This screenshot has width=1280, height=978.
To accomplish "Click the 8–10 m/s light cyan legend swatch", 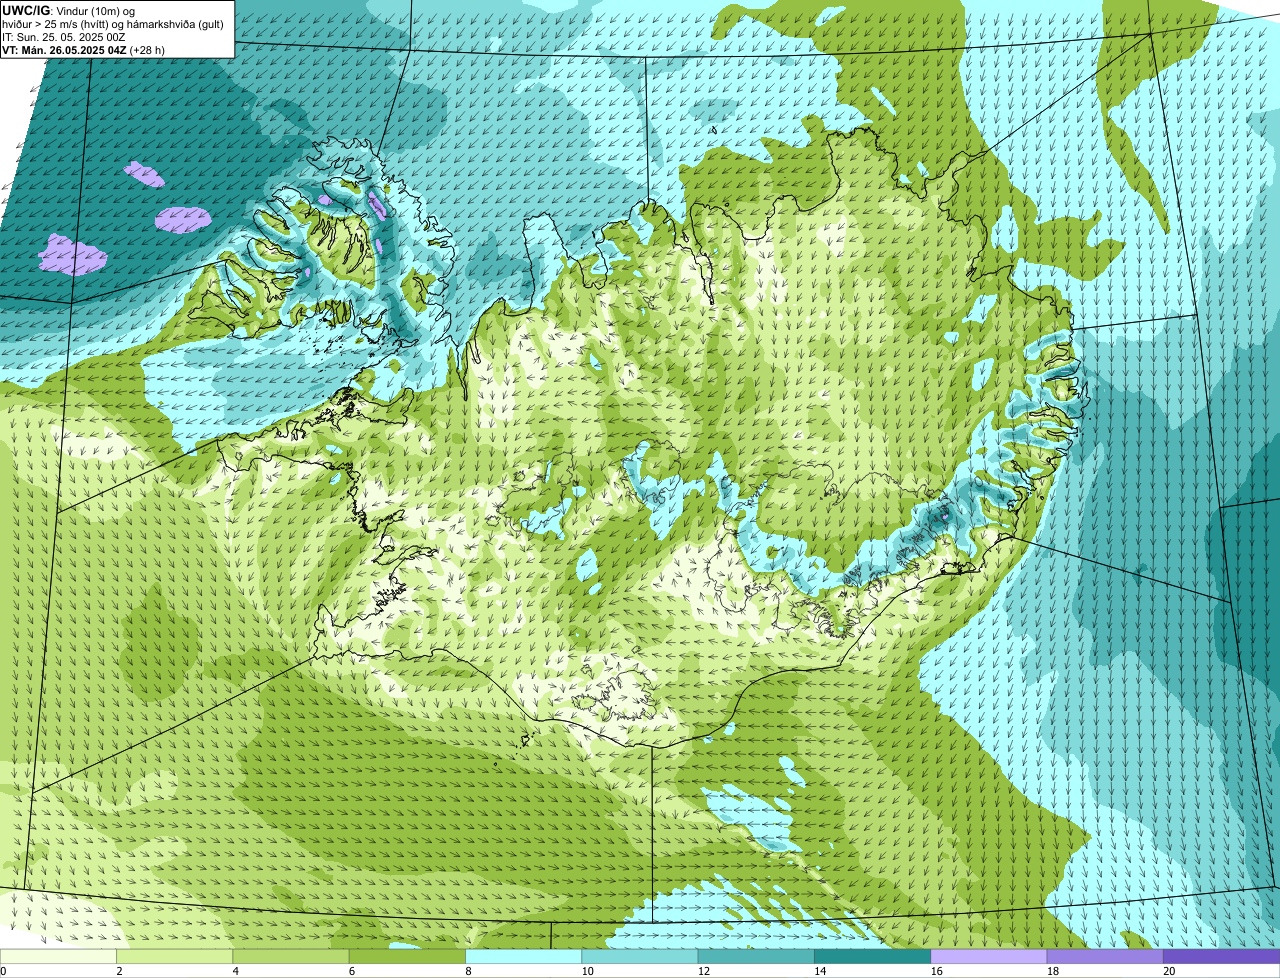I will coord(524,957).
